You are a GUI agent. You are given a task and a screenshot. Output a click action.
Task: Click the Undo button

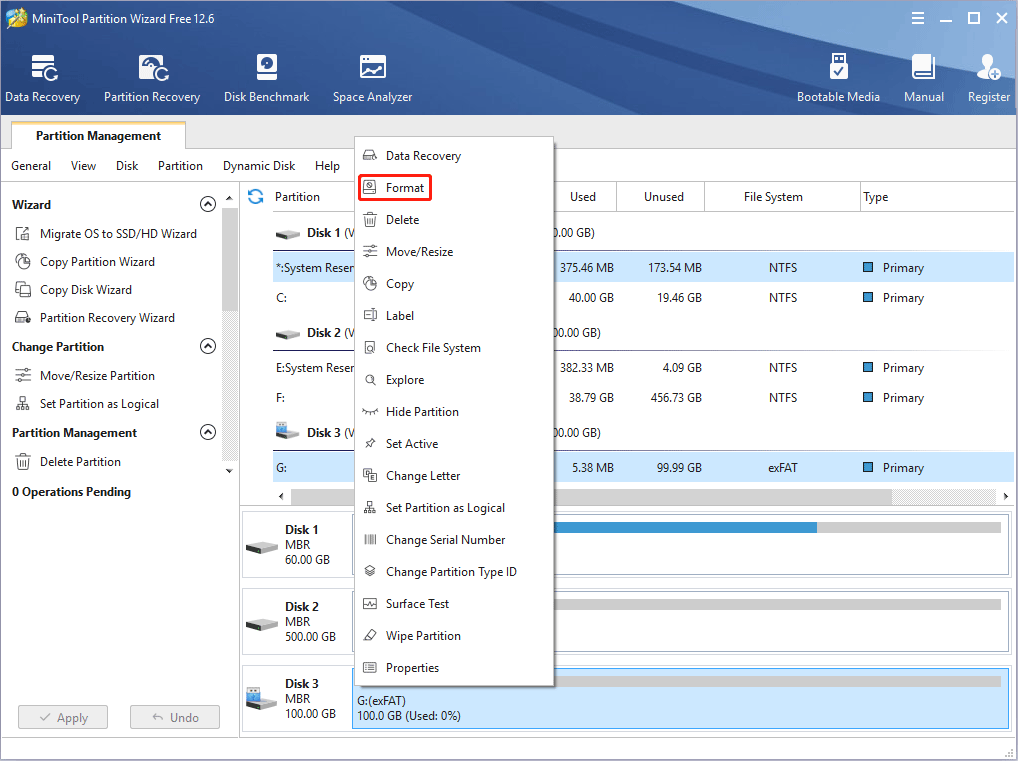tap(175, 717)
